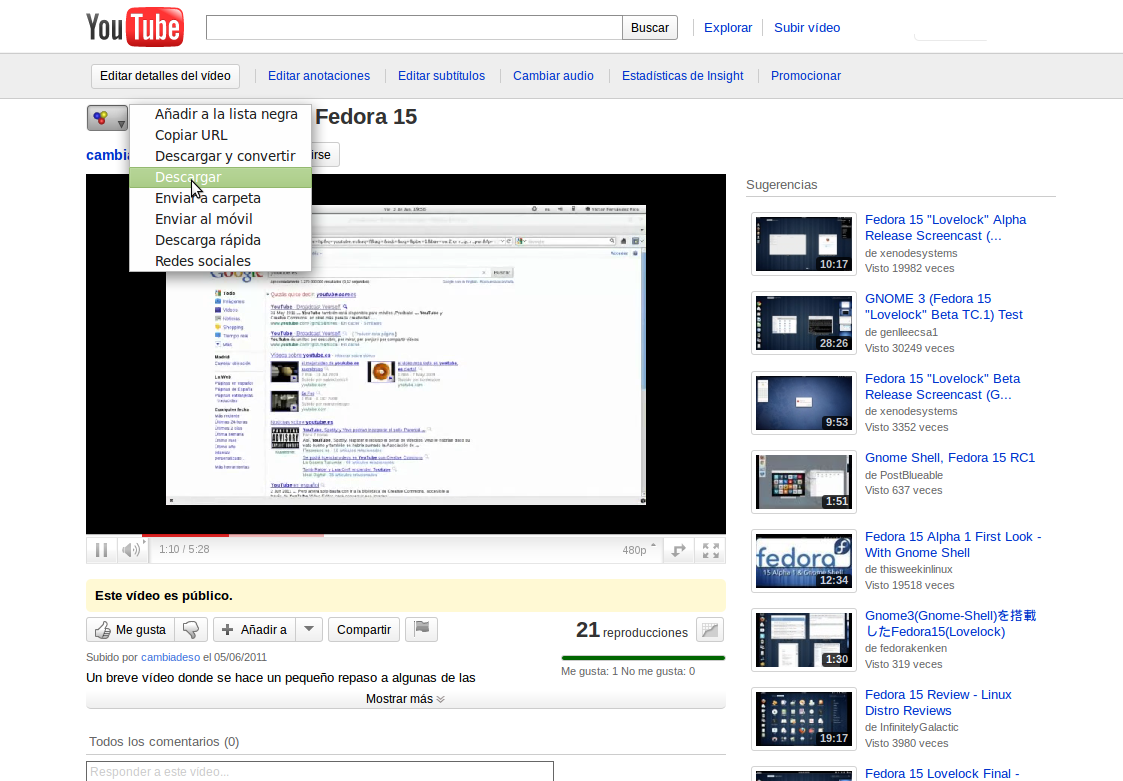Click the like ratio green bar
This screenshot has height=781, width=1123.
click(x=643, y=658)
